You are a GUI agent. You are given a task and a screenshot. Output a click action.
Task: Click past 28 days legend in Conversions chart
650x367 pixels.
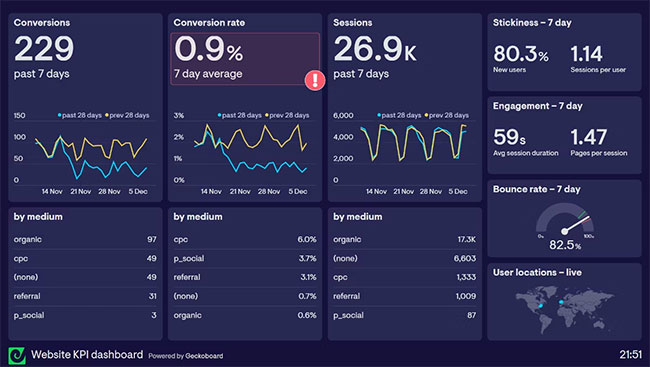80,115
